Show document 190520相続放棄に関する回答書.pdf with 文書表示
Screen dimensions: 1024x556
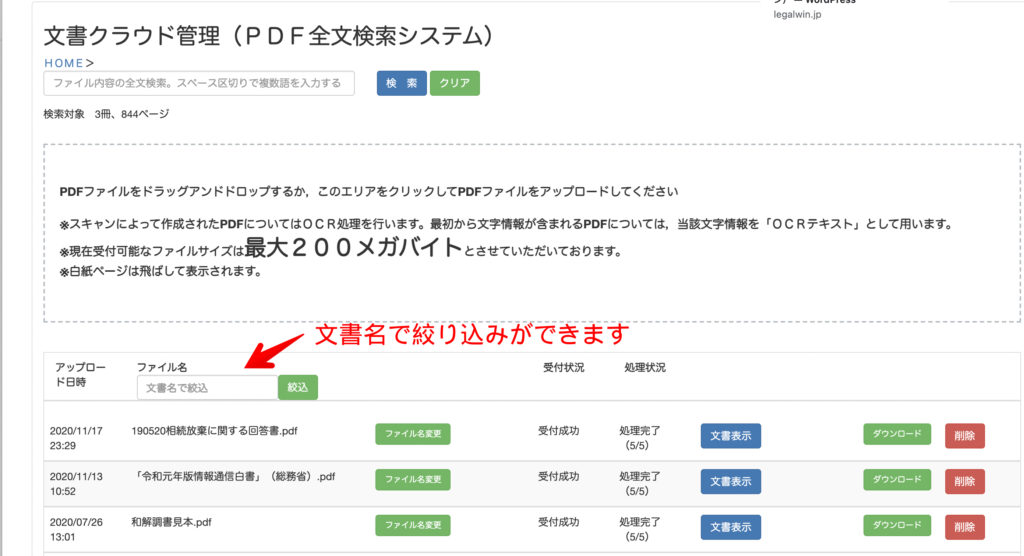tap(730, 436)
